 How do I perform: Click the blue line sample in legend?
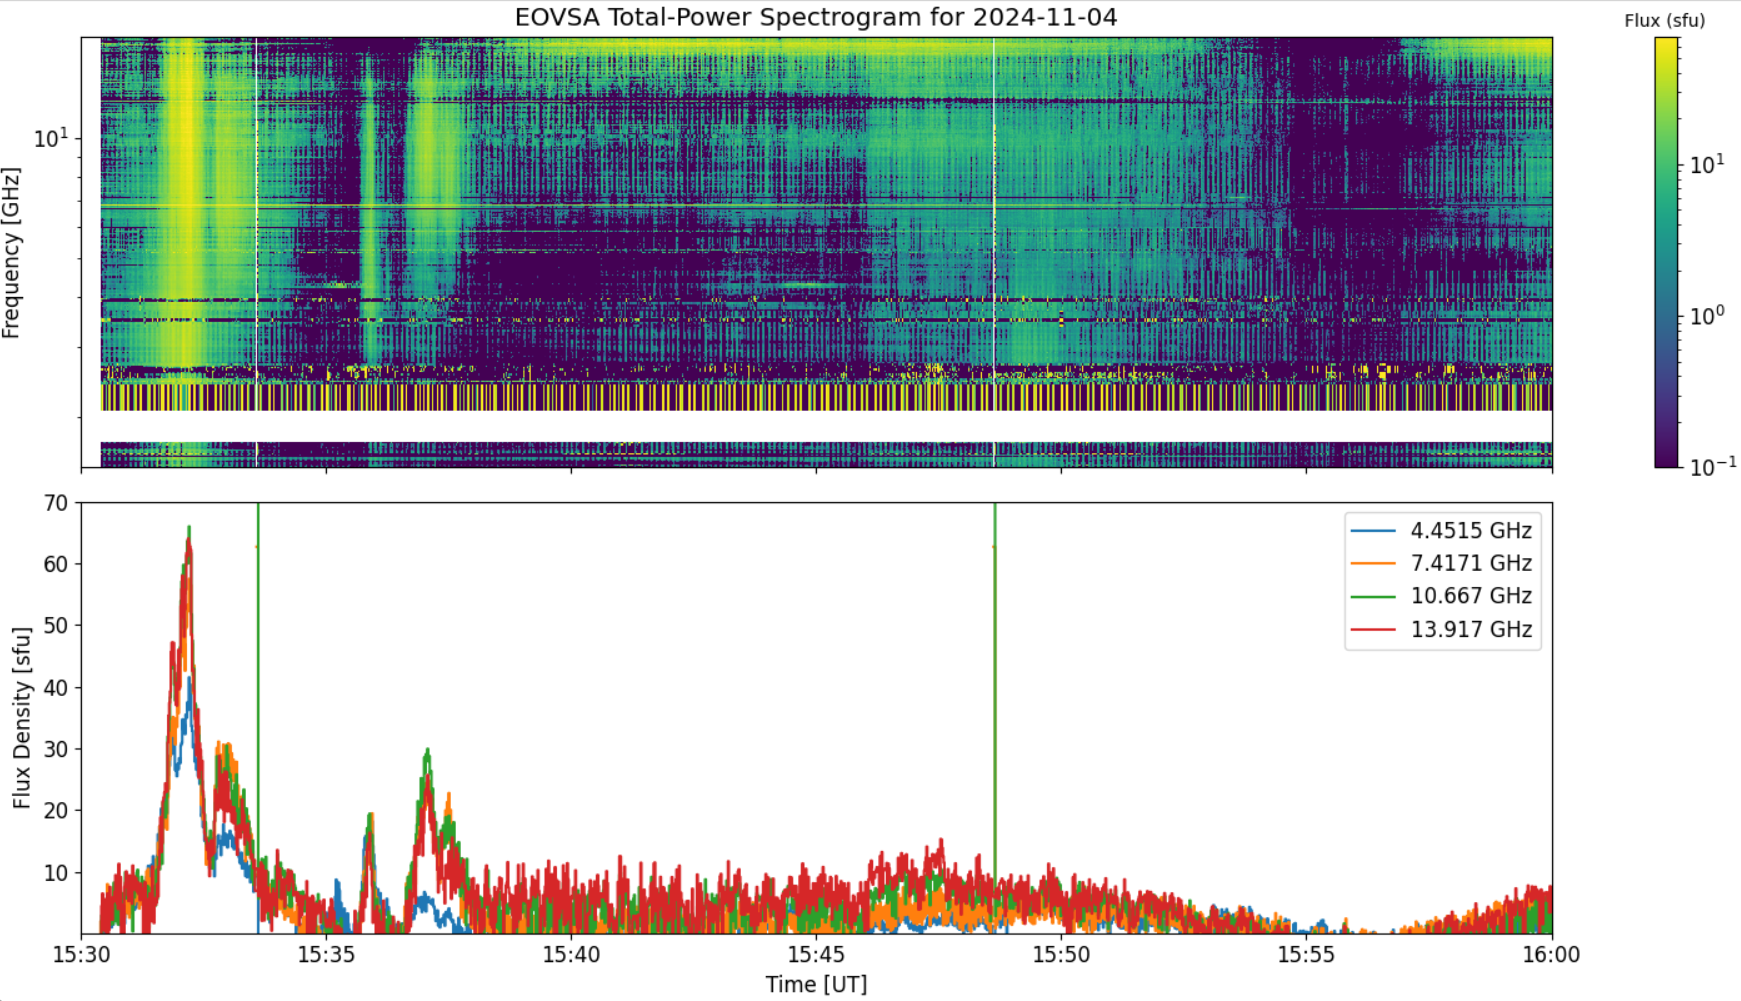pos(1372,531)
